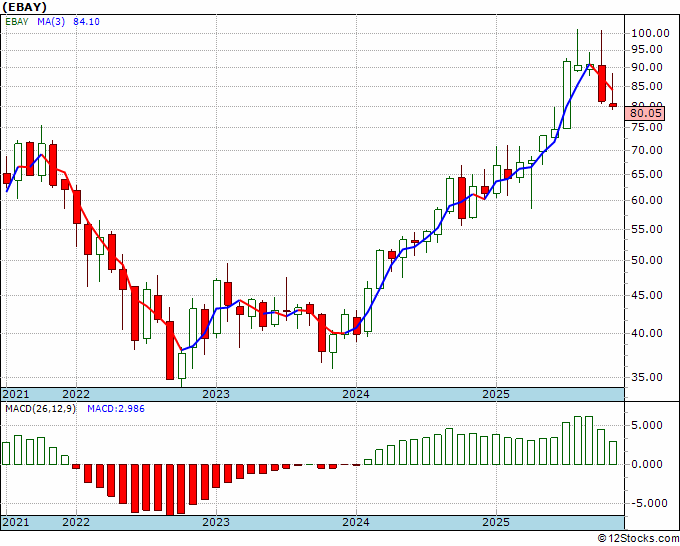Click the 90.00 price axis label
Image resolution: width=680 pixels, height=546 pixels.
coord(649,68)
